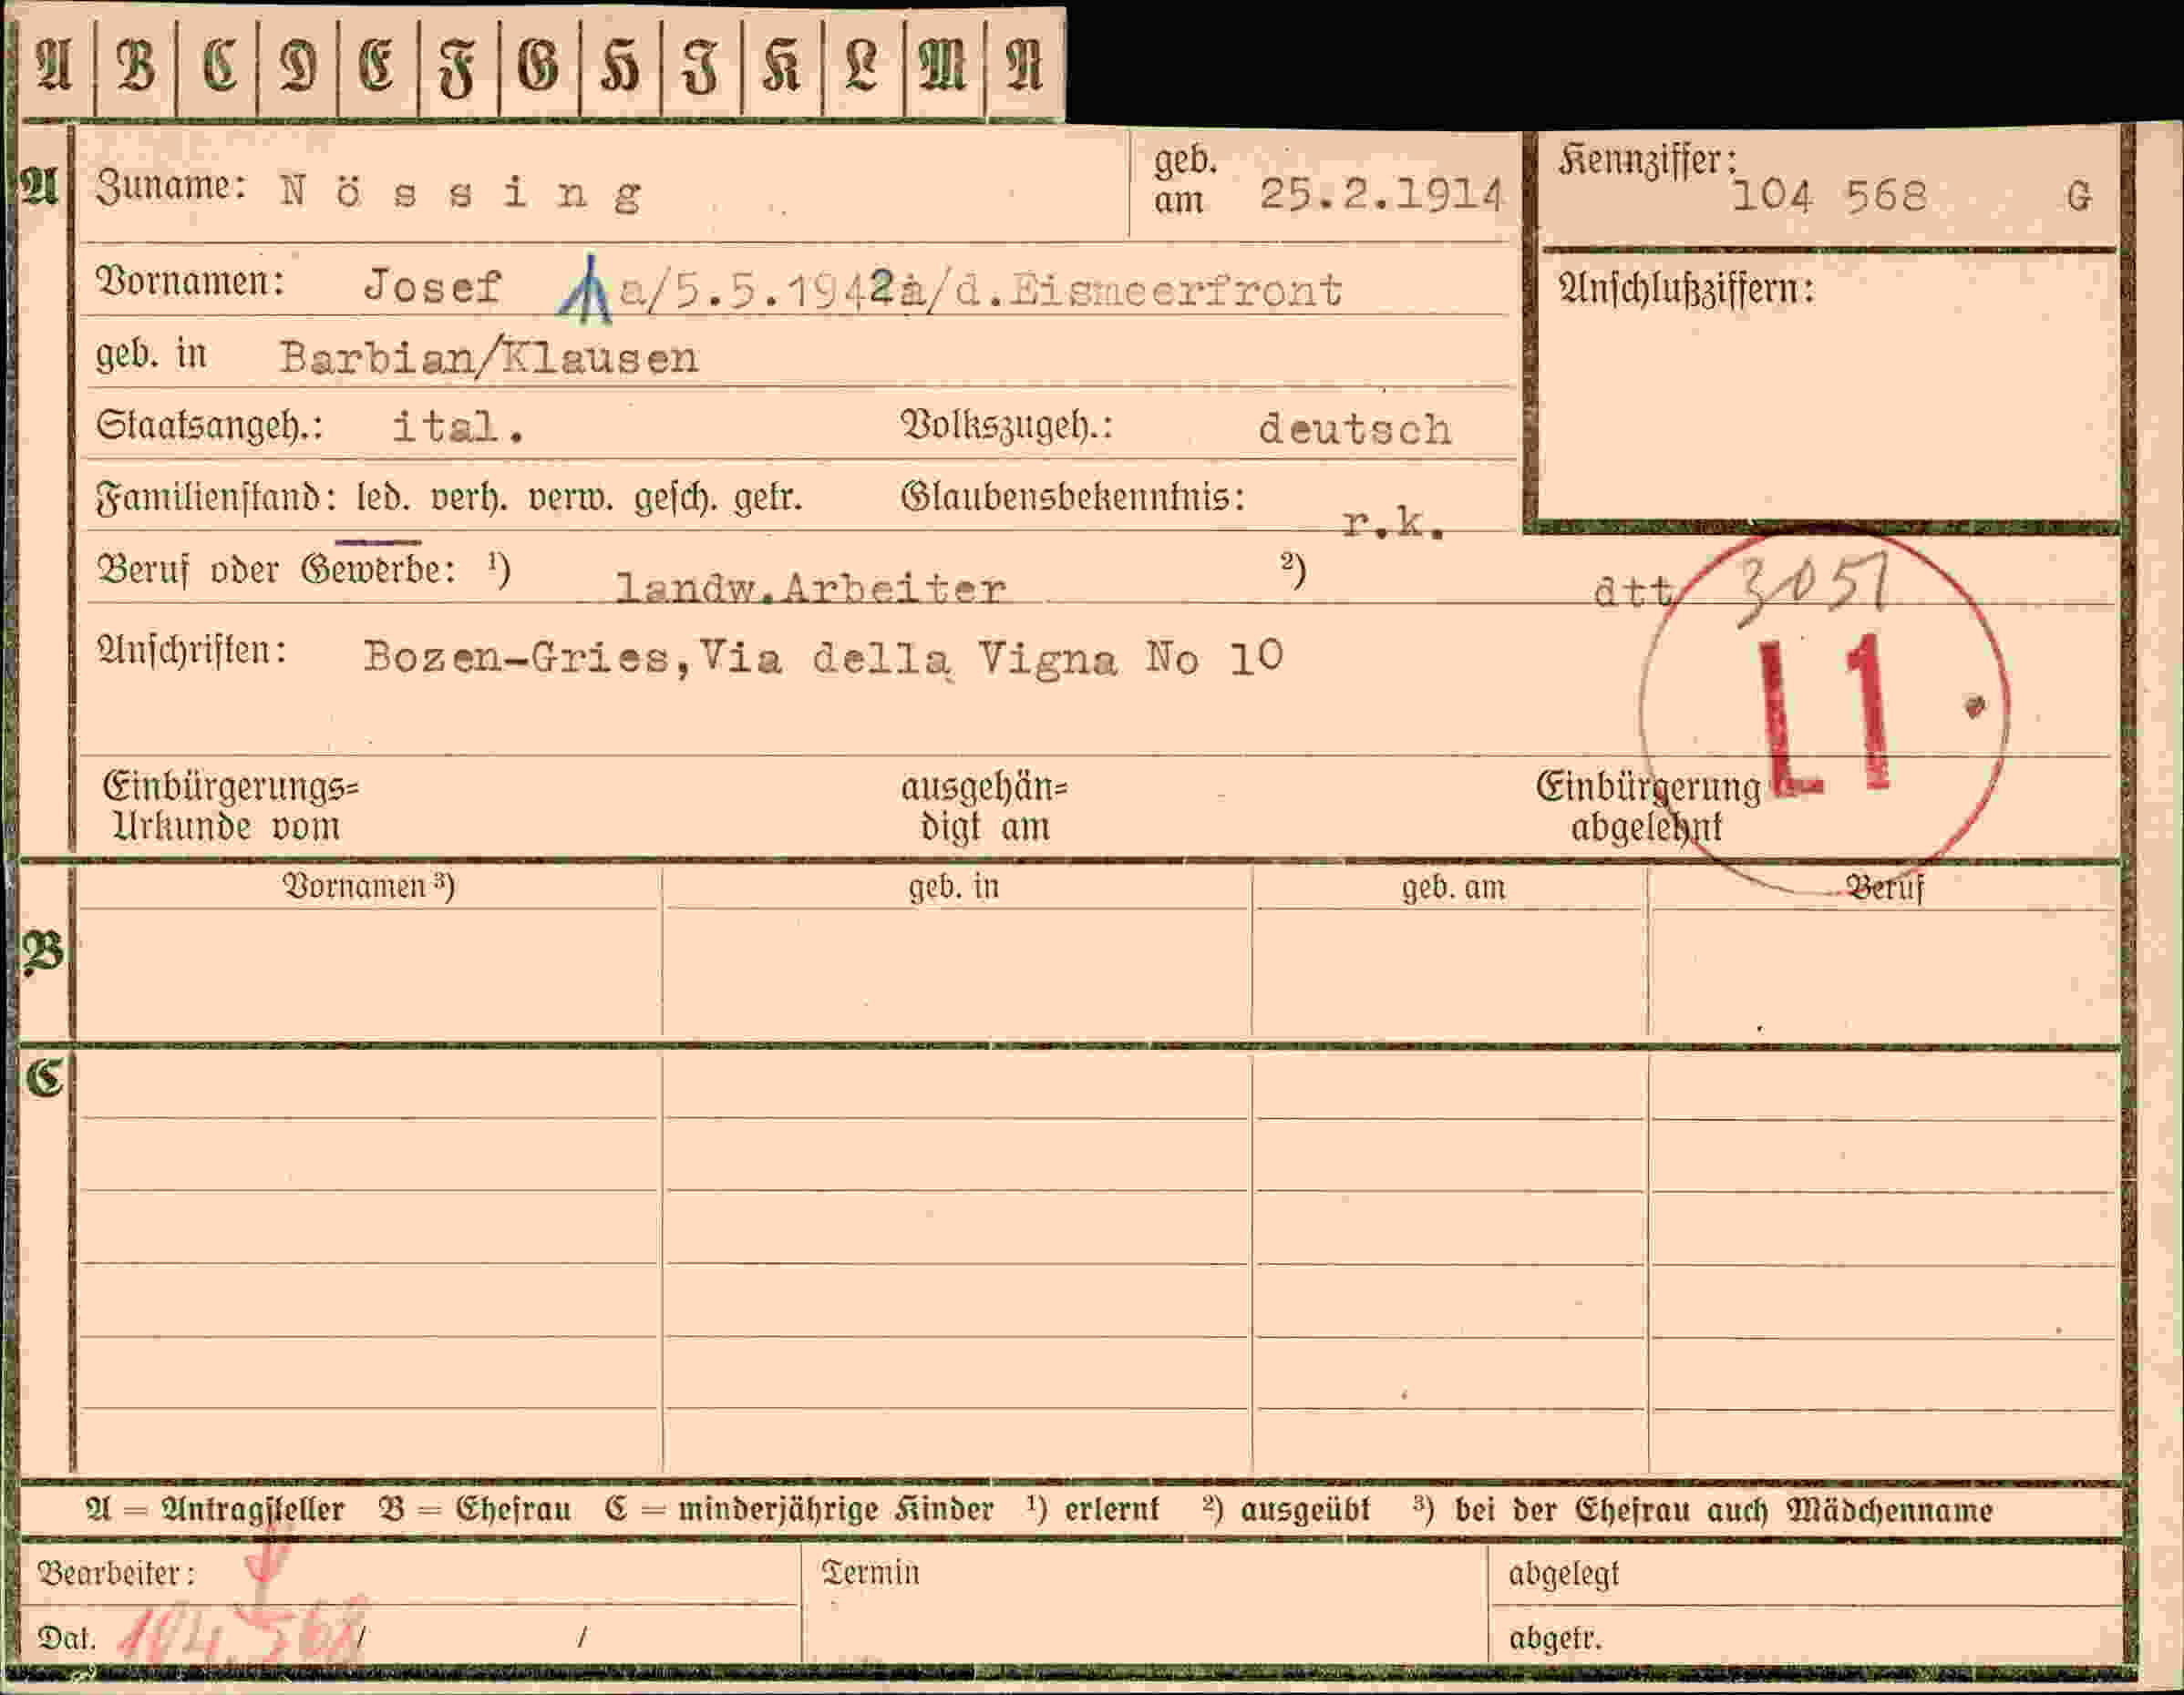Viewport: 2184px width, 1695px height.
Task: Click the section C marker on the left margin
Action: (x=44, y=1079)
